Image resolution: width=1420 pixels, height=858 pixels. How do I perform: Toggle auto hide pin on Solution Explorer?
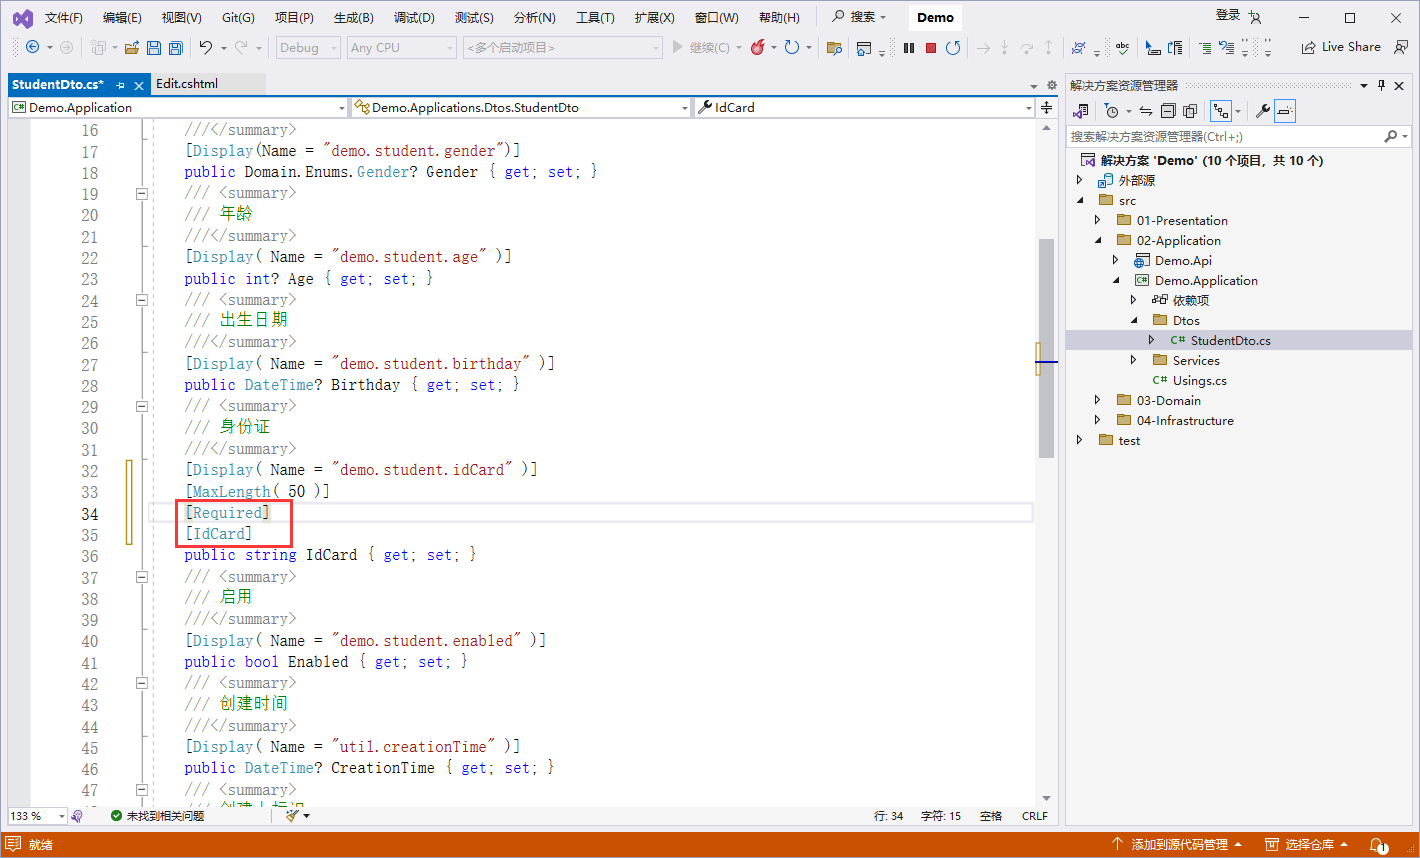[x=1382, y=85]
